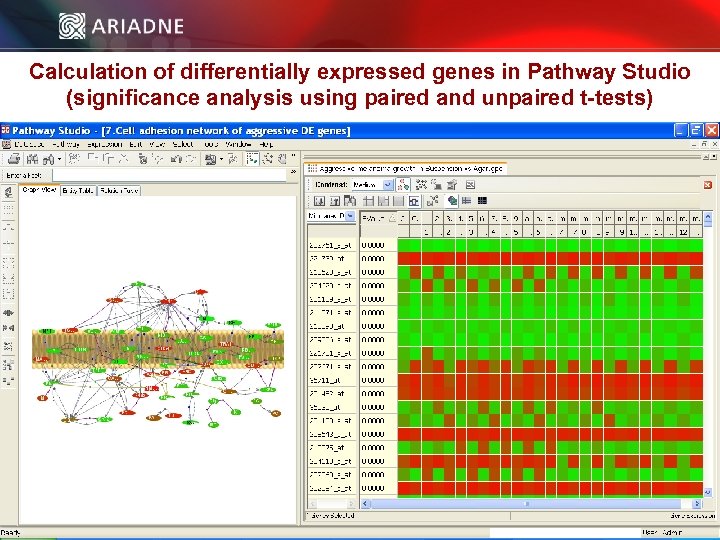The width and height of the screenshot is (720, 540).
Task: Click the heatmap vertical scroll down arrow
Action: point(708,492)
